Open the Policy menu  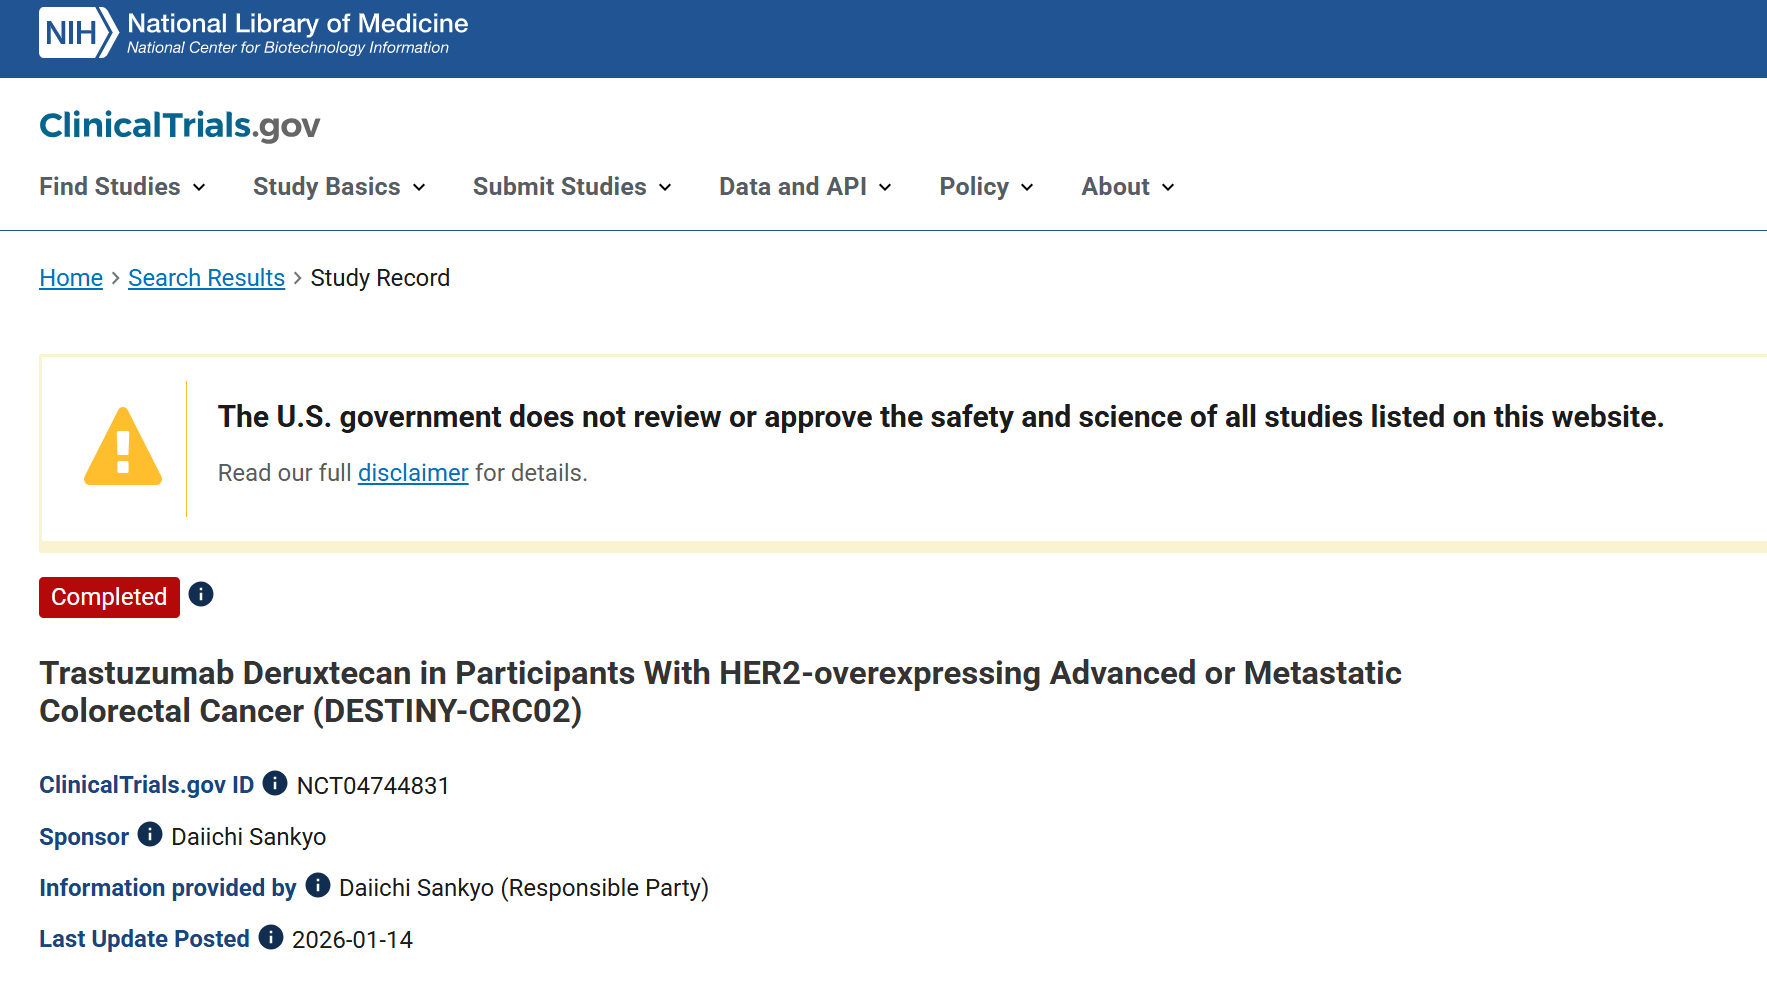(x=986, y=187)
